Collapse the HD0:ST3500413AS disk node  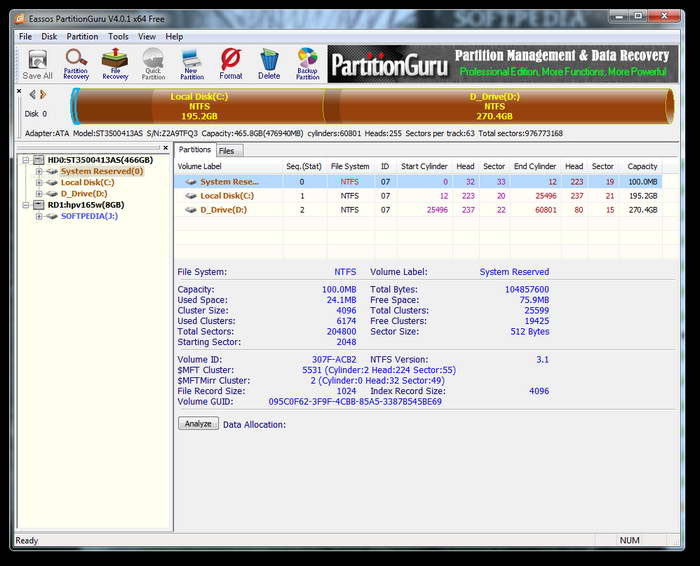(x=26, y=160)
